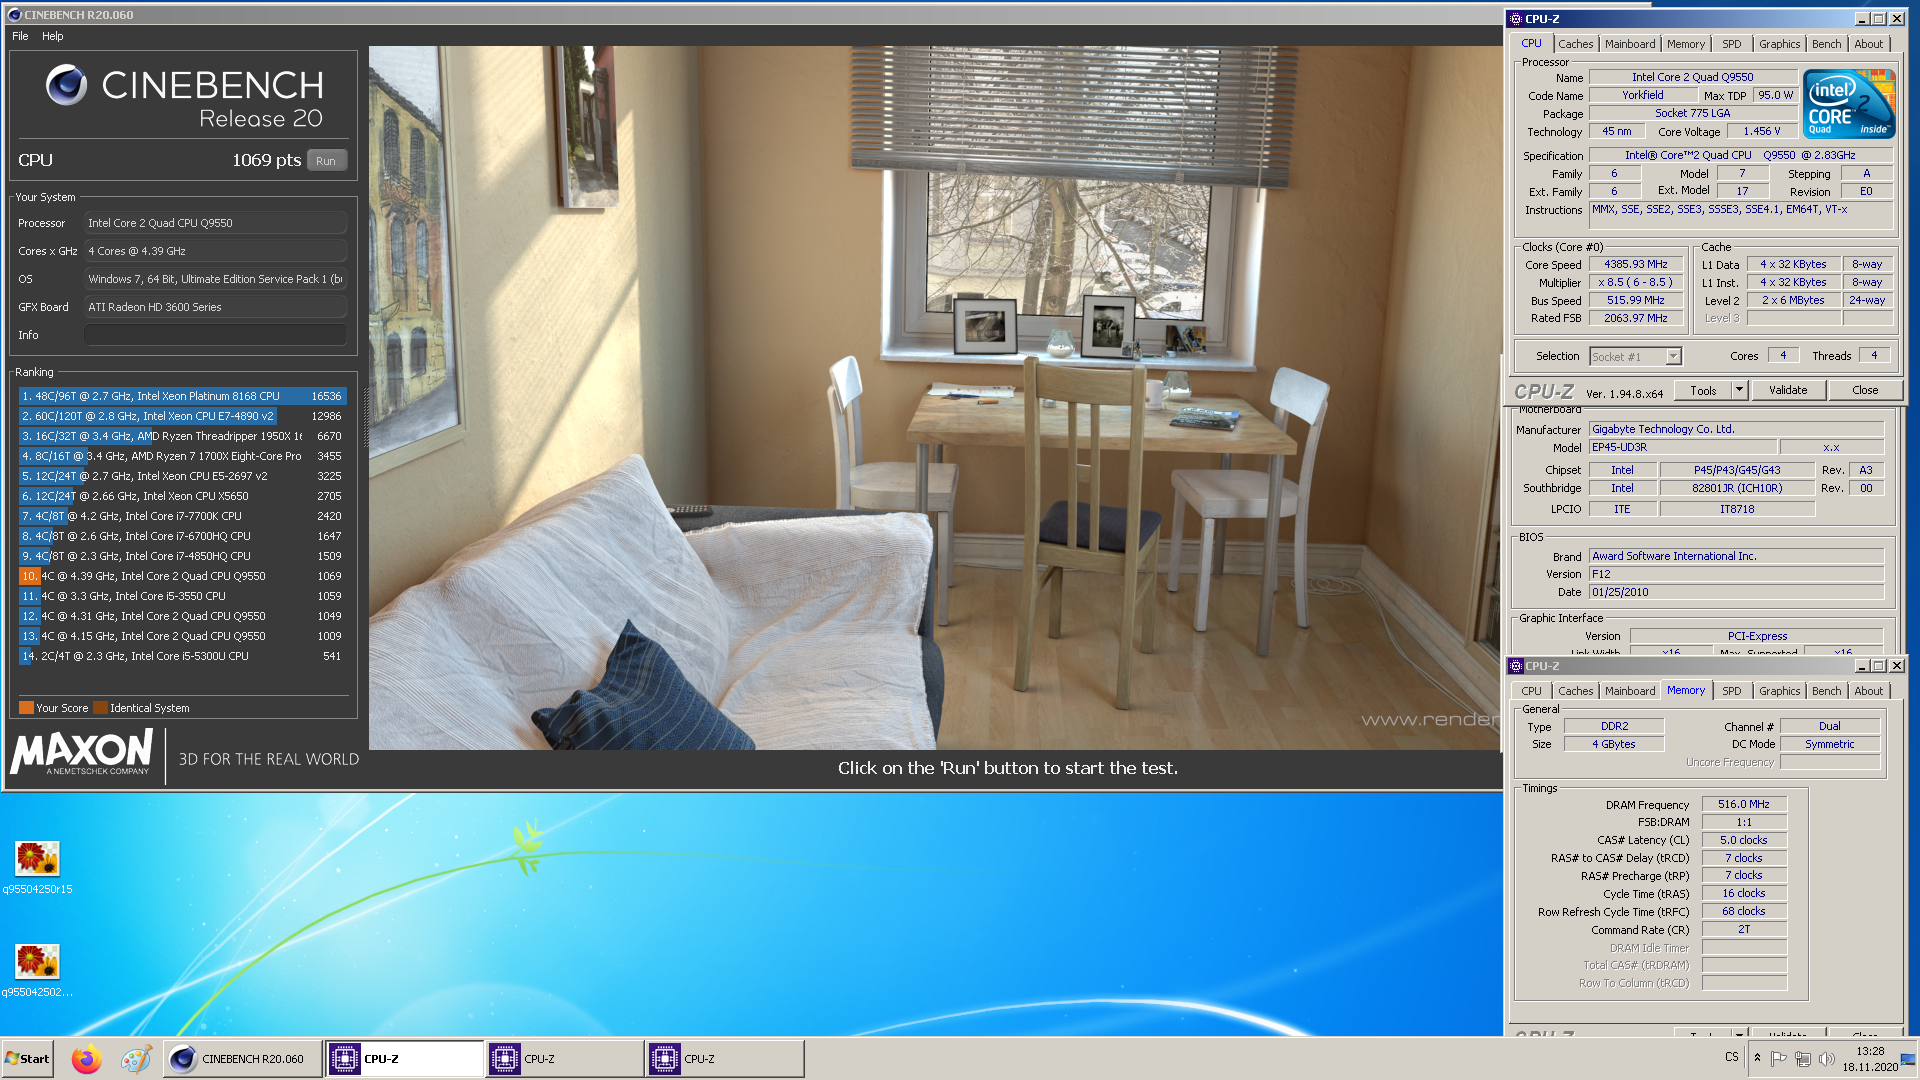Click the Identical System legend swatch
Viewport: 1920px width, 1080px height.
(100, 708)
